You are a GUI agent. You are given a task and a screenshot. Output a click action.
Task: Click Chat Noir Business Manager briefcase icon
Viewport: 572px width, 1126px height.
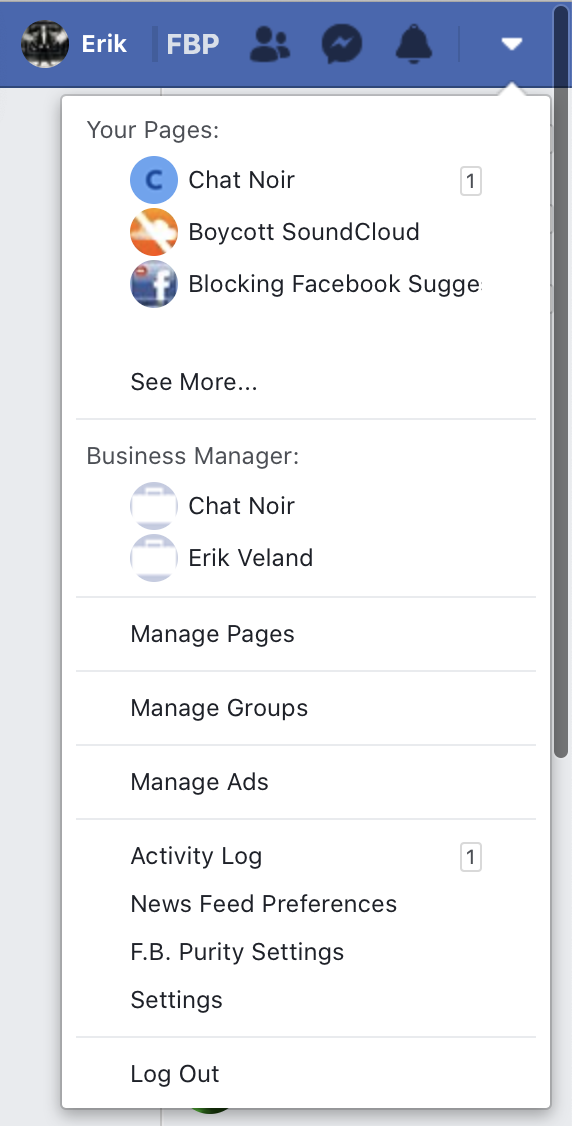(x=154, y=506)
